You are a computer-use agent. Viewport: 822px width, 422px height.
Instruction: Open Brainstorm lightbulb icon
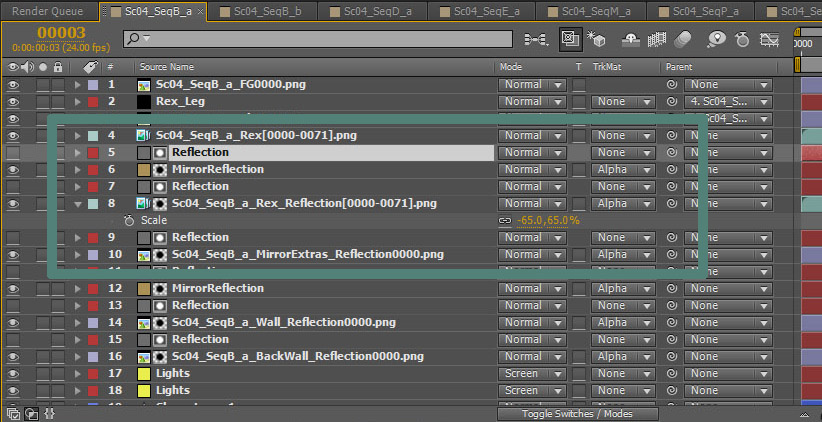point(717,39)
